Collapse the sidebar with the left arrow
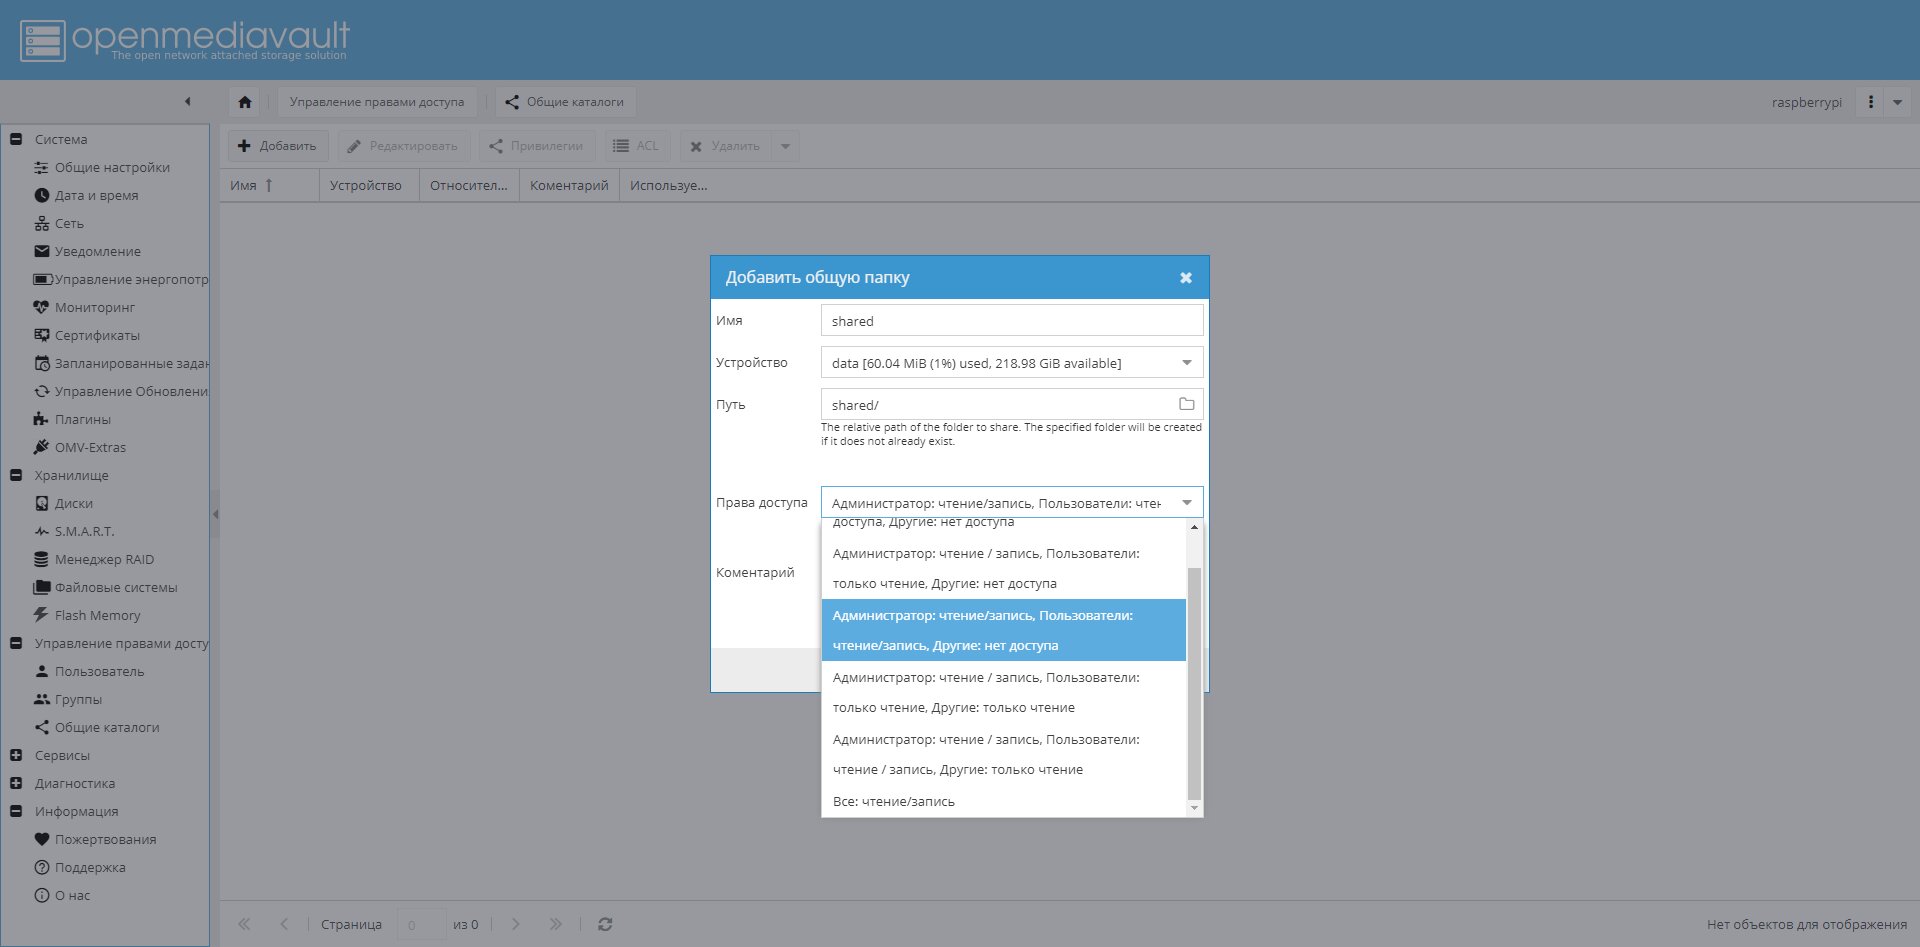The image size is (1920, 947). click(187, 101)
